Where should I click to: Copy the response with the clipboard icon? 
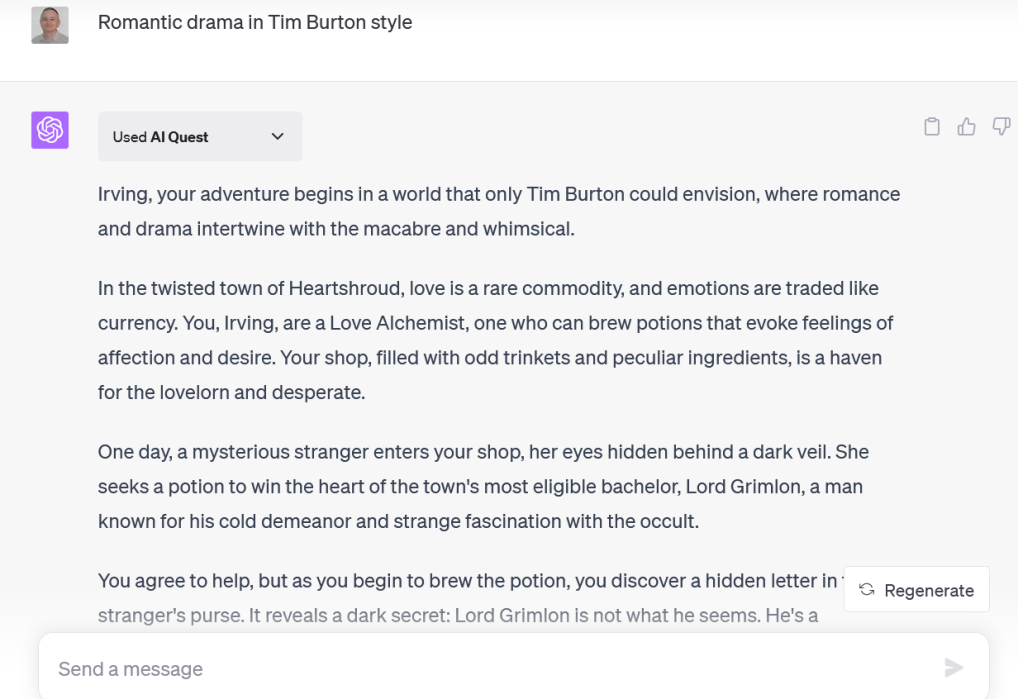click(932, 127)
